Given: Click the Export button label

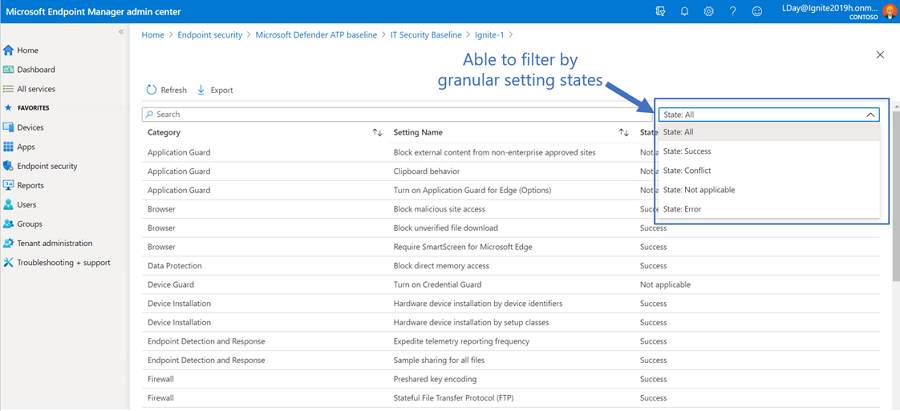Looking at the screenshot, I should pyautogui.click(x=222, y=90).
